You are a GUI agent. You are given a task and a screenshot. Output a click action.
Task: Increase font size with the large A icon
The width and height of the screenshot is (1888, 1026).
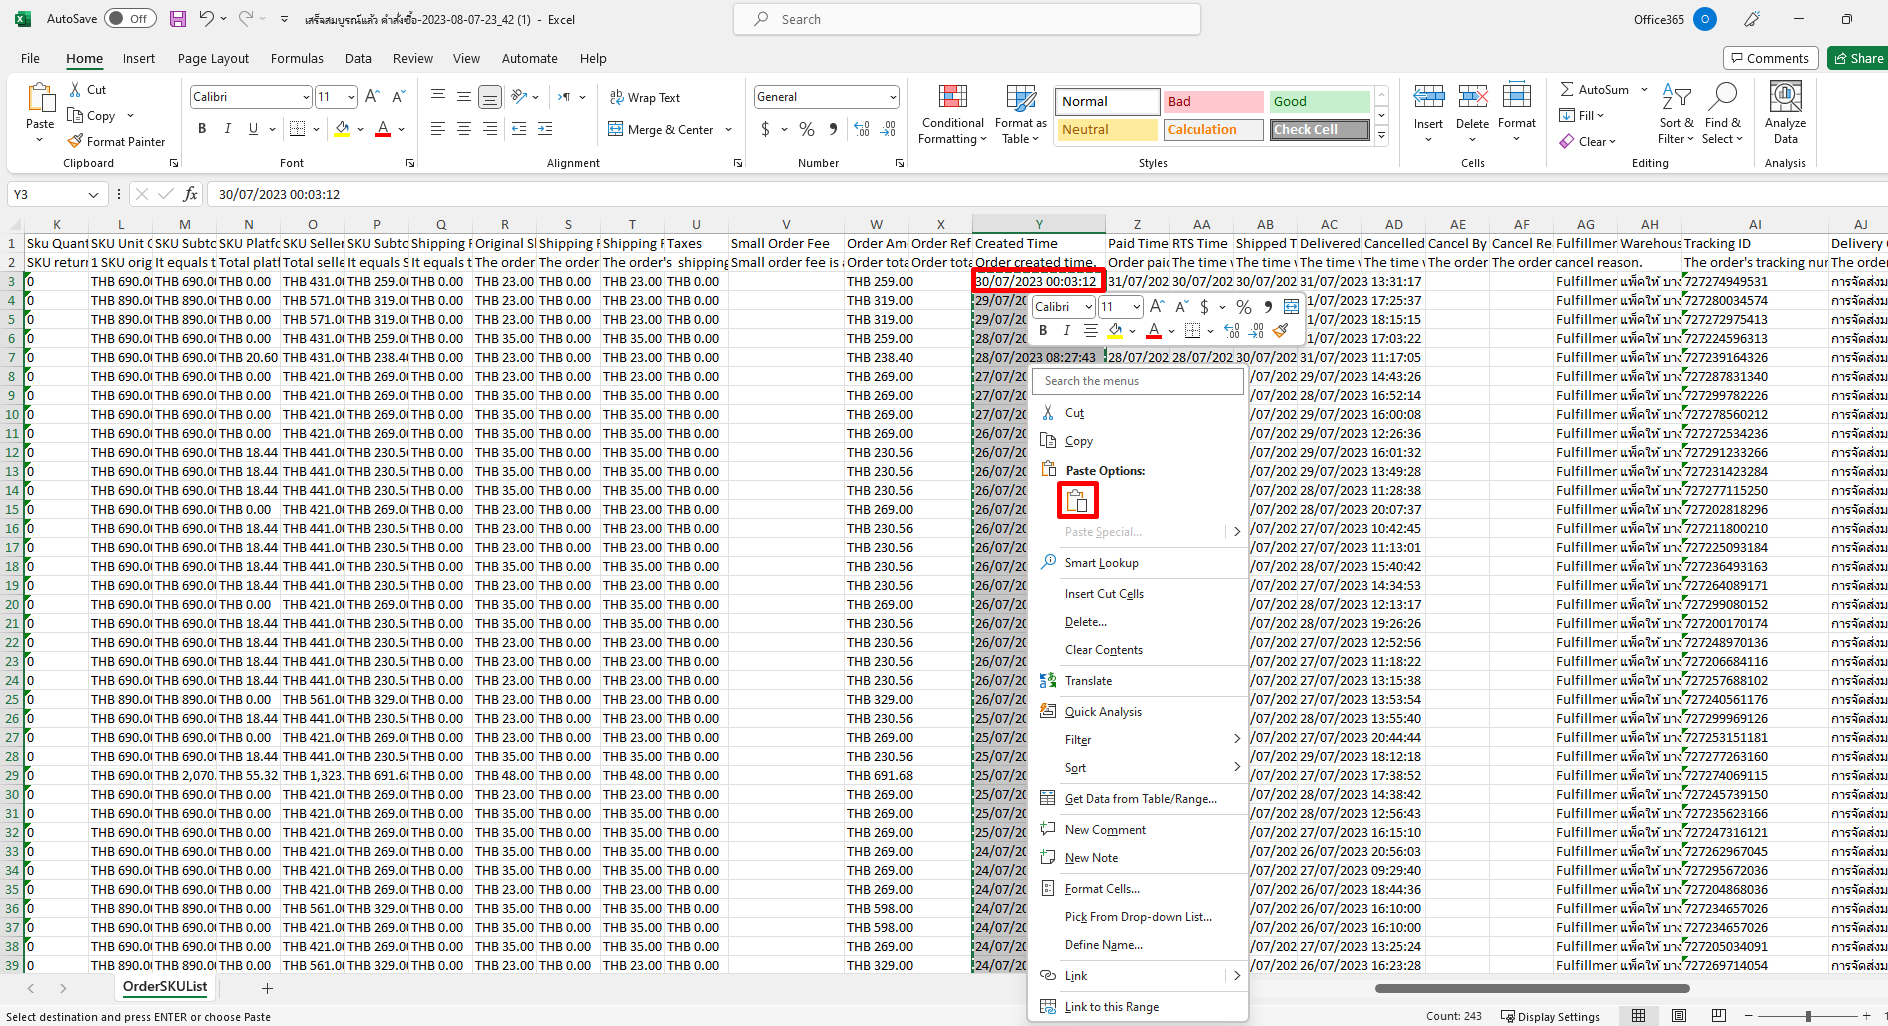click(372, 96)
